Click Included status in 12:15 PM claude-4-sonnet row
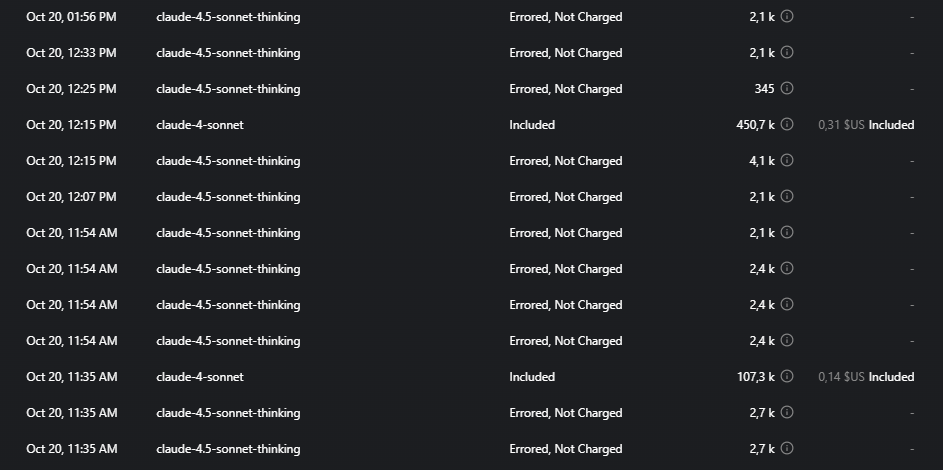This screenshot has height=470, width=943. (x=532, y=125)
